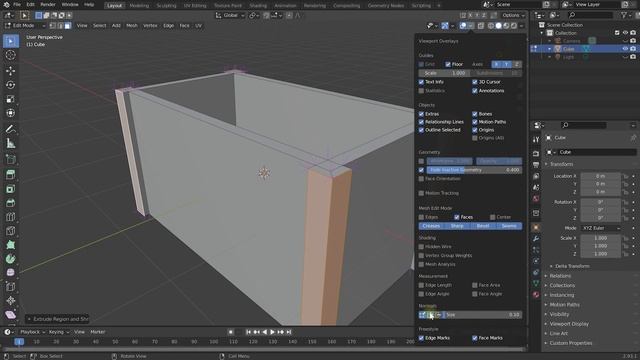Open the File menu
640x360 pixels.
click(x=17, y=4)
